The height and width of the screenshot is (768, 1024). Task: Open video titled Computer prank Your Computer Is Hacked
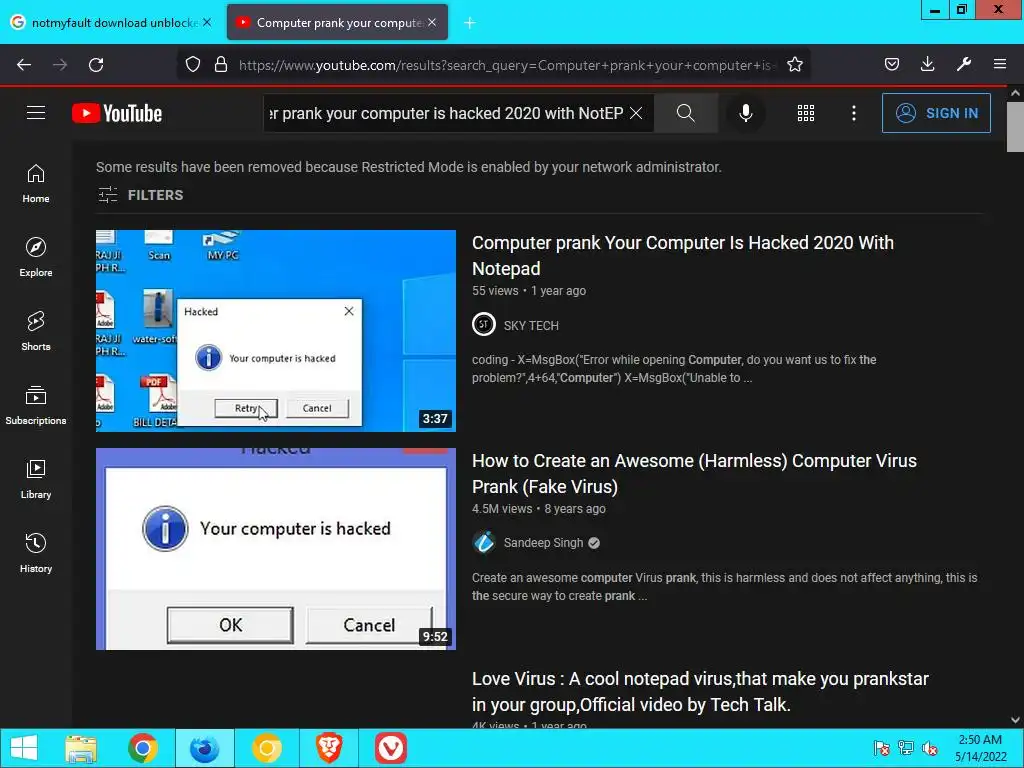coord(682,255)
